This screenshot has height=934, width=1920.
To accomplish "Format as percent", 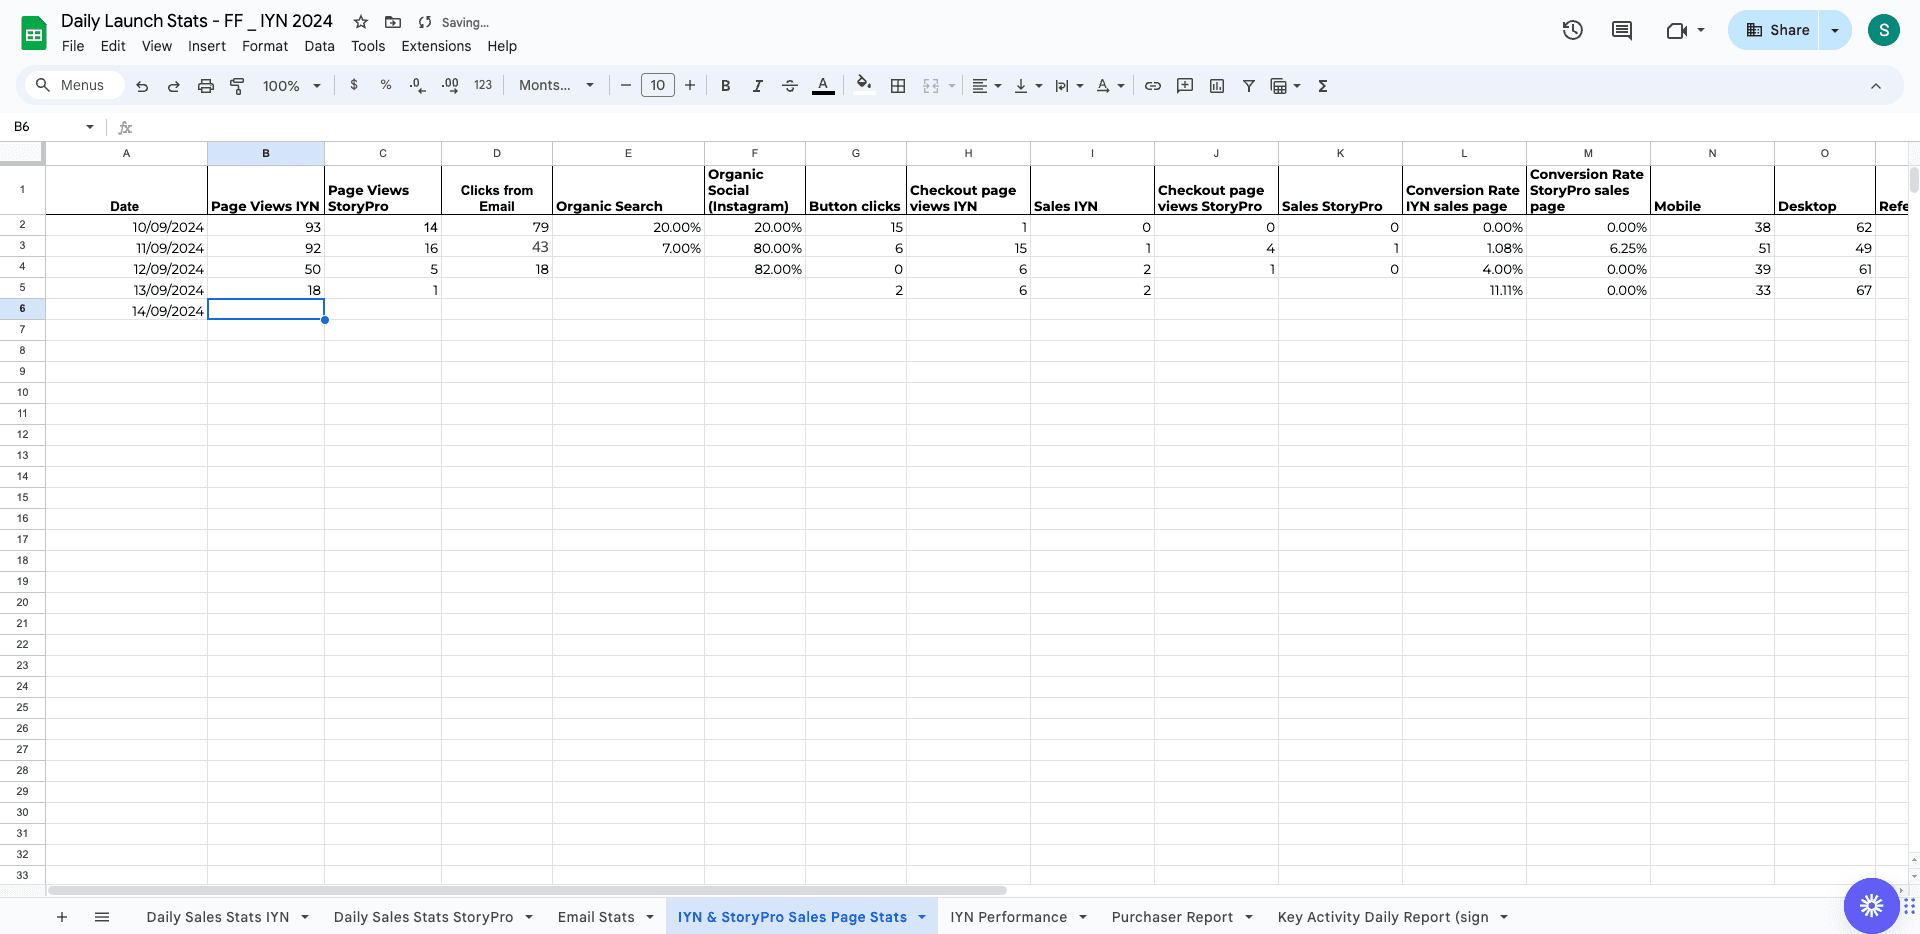I will [x=386, y=86].
